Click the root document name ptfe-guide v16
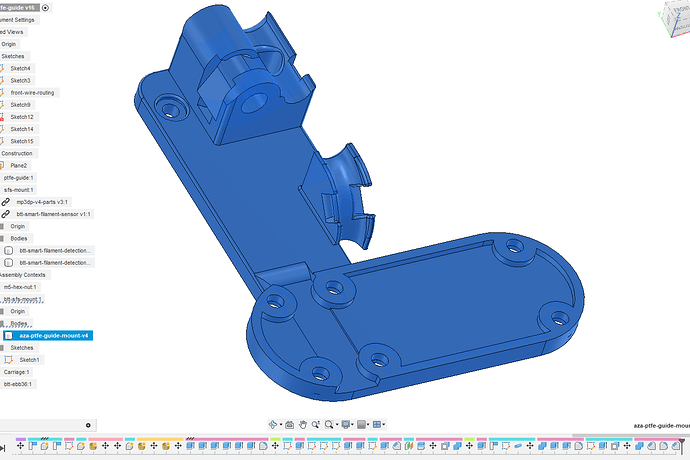Viewport: 690px width, 460px height. click(19, 8)
